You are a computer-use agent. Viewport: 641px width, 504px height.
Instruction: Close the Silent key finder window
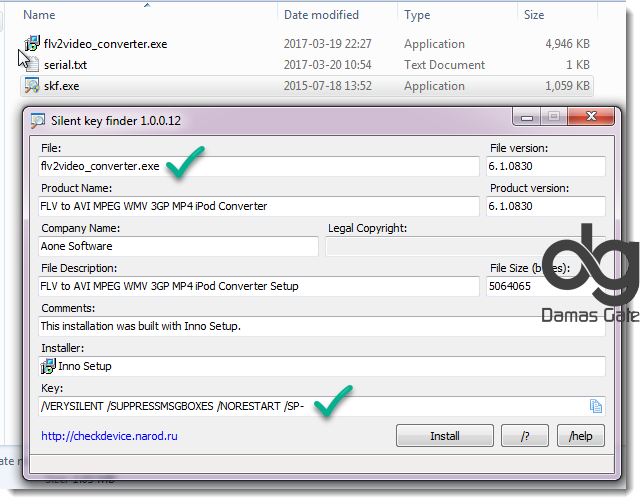coord(591,116)
